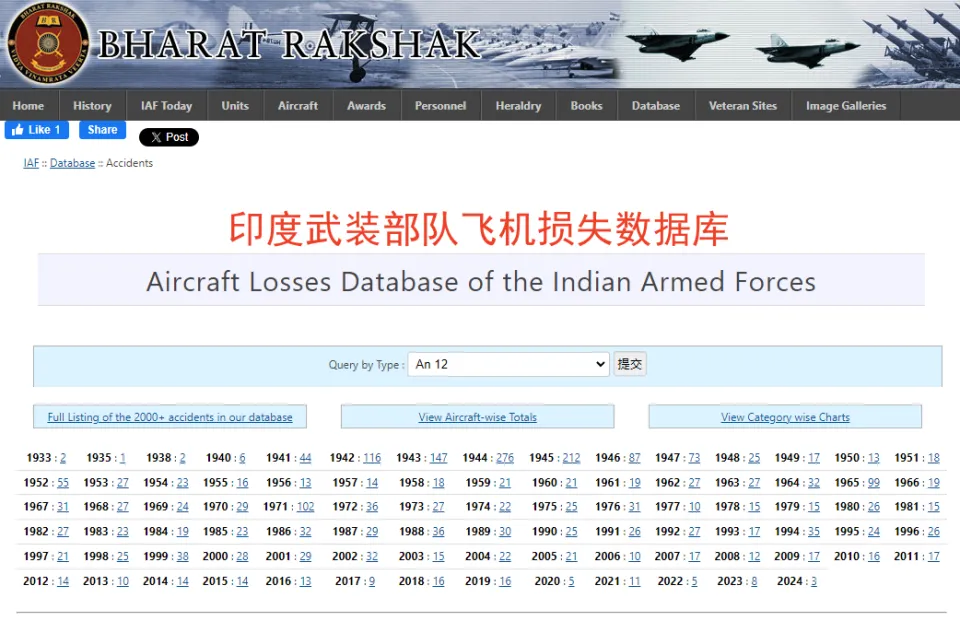960x621 pixels.
Task: Open the Books menu item
Action: [587, 105]
